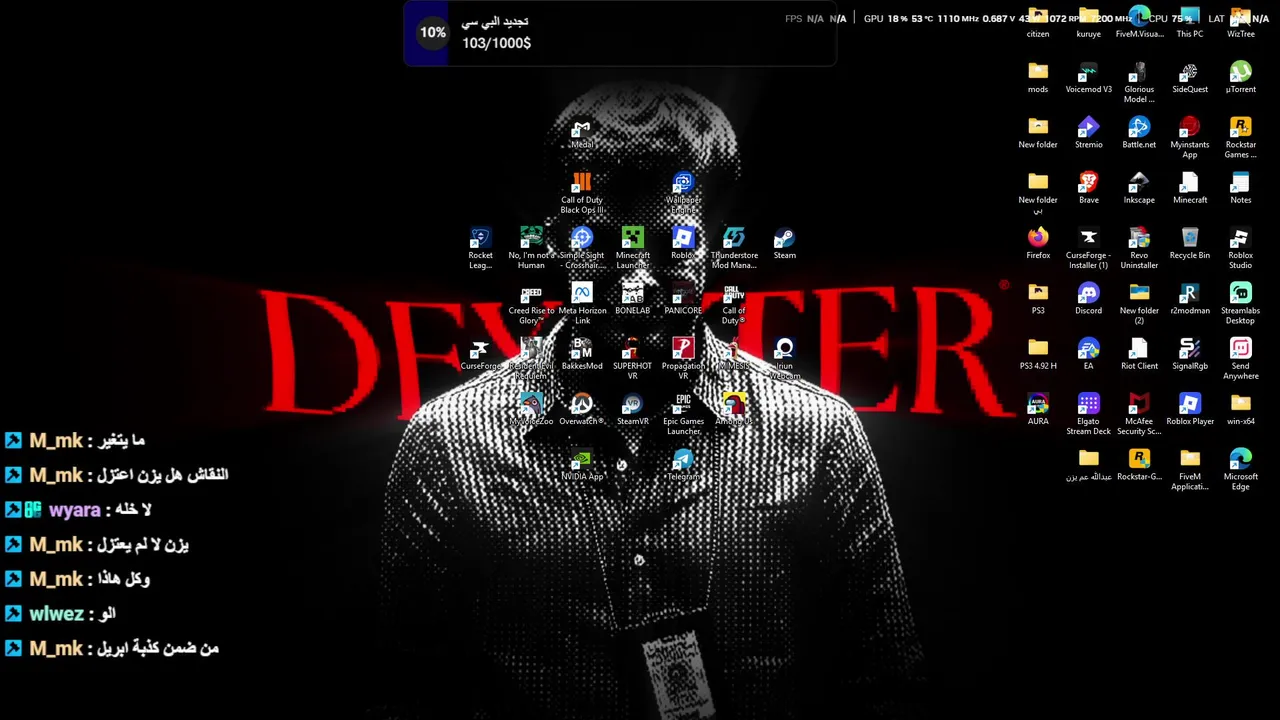Open r2modman shortcut
This screenshot has height=720, width=1280.
point(1190,299)
